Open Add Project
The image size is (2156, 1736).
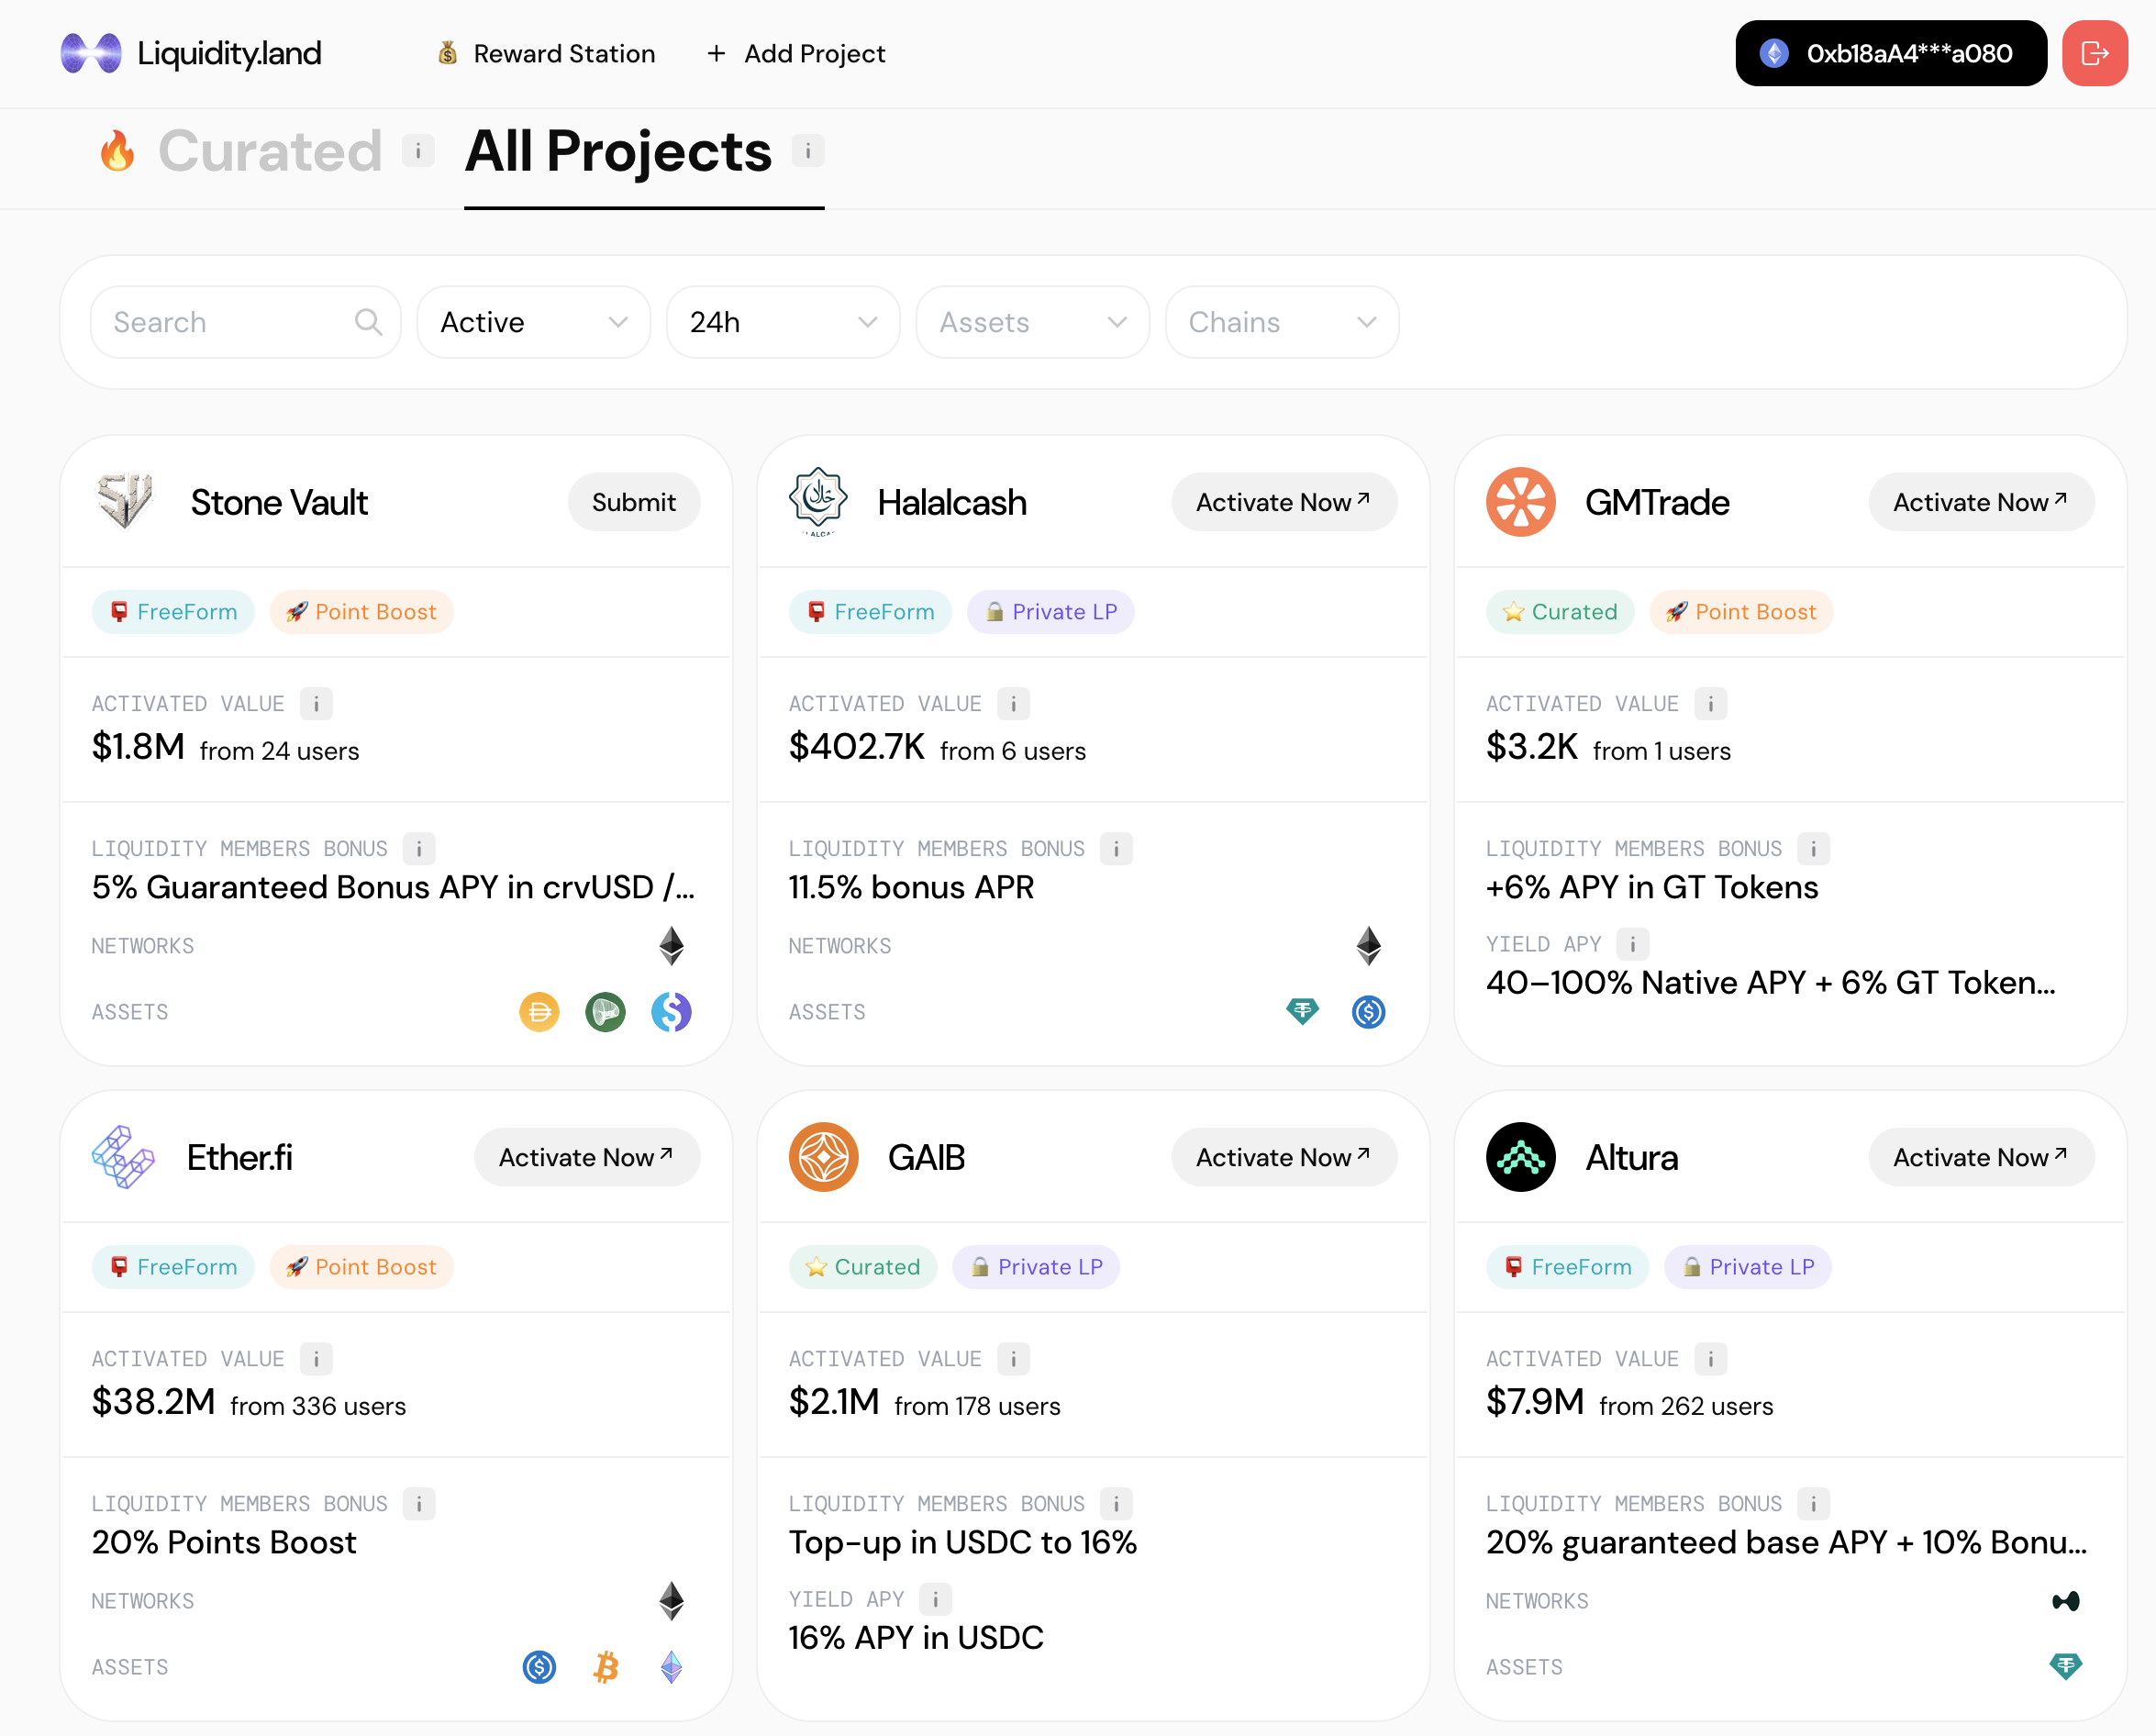pyautogui.click(x=796, y=53)
